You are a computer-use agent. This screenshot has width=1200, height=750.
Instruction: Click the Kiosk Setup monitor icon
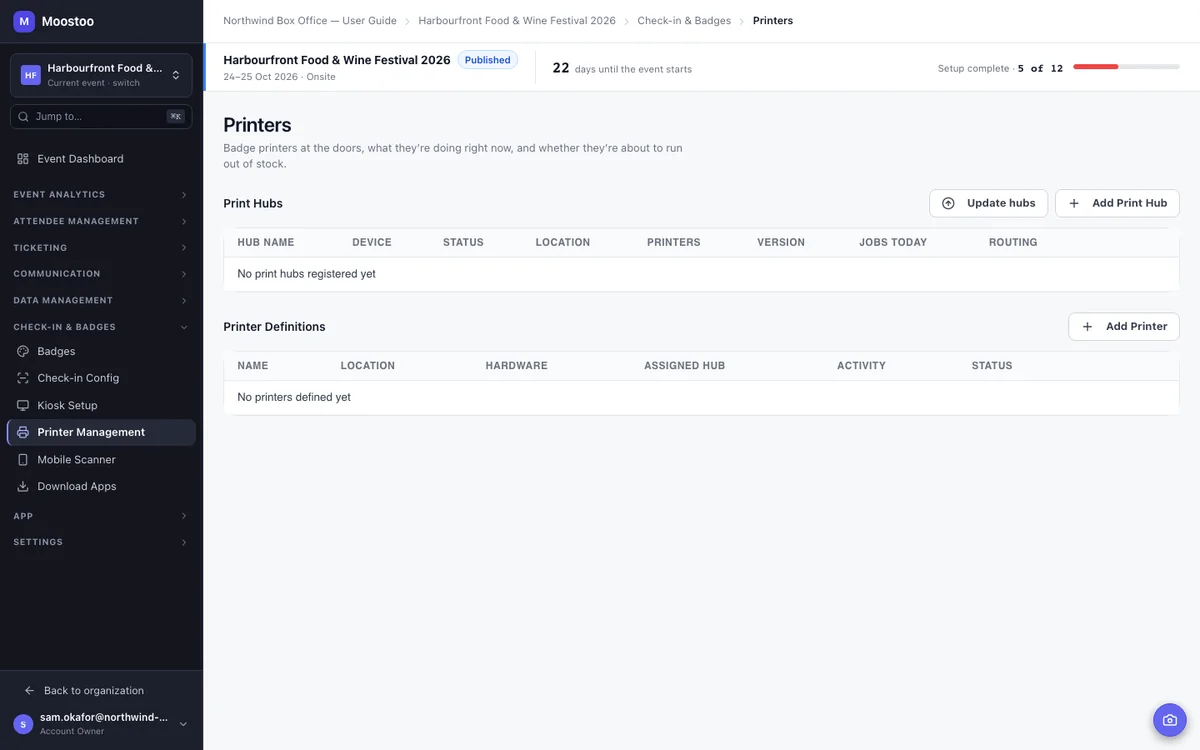23,405
